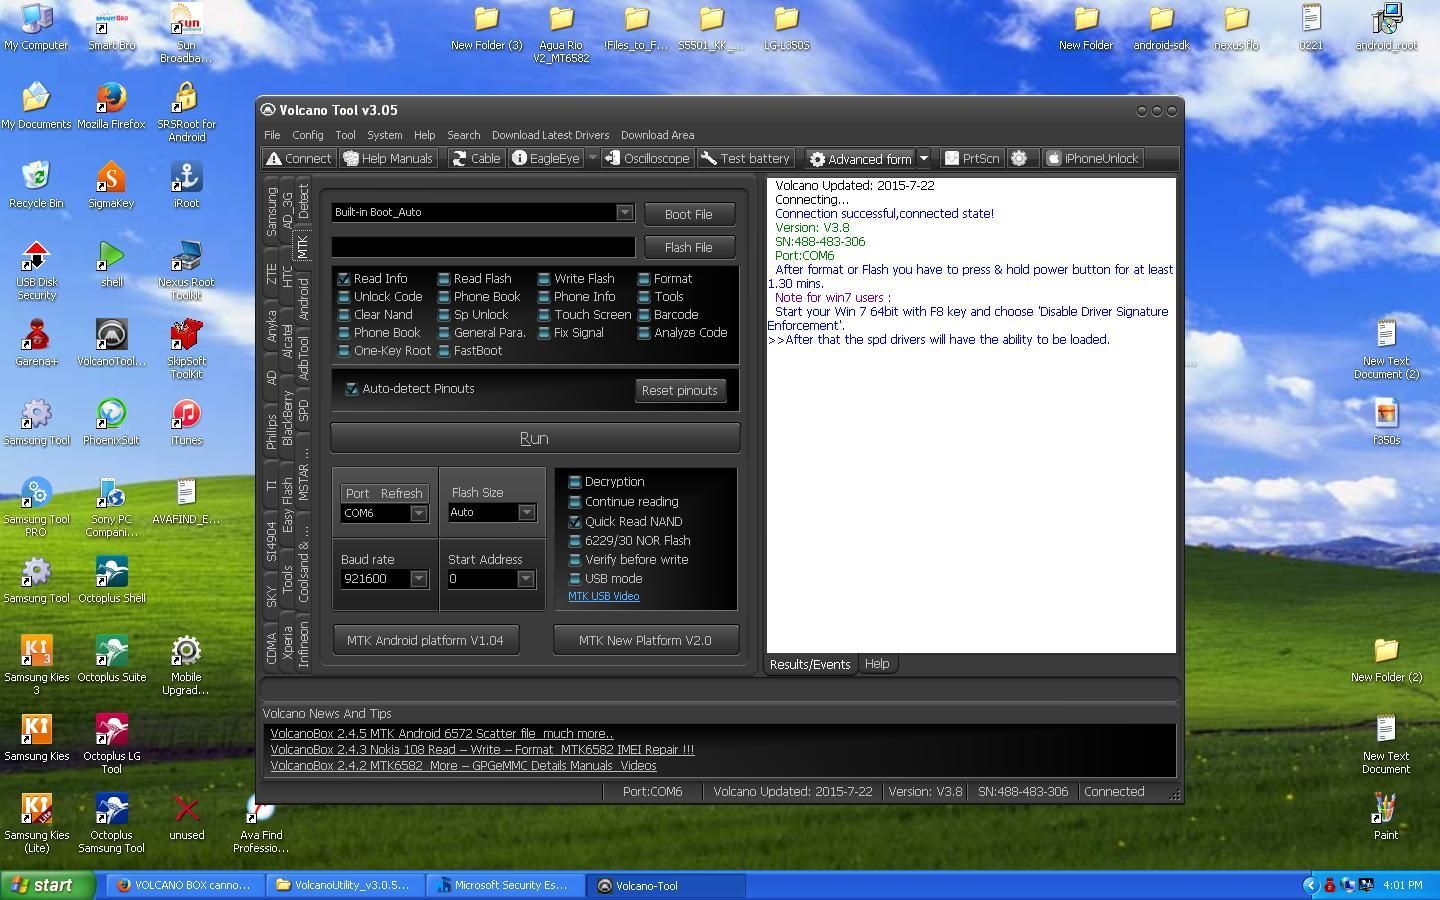Open the MTK USB Video link
Image resolution: width=1440 pixels, height=900 pixels.
(604, 596)
